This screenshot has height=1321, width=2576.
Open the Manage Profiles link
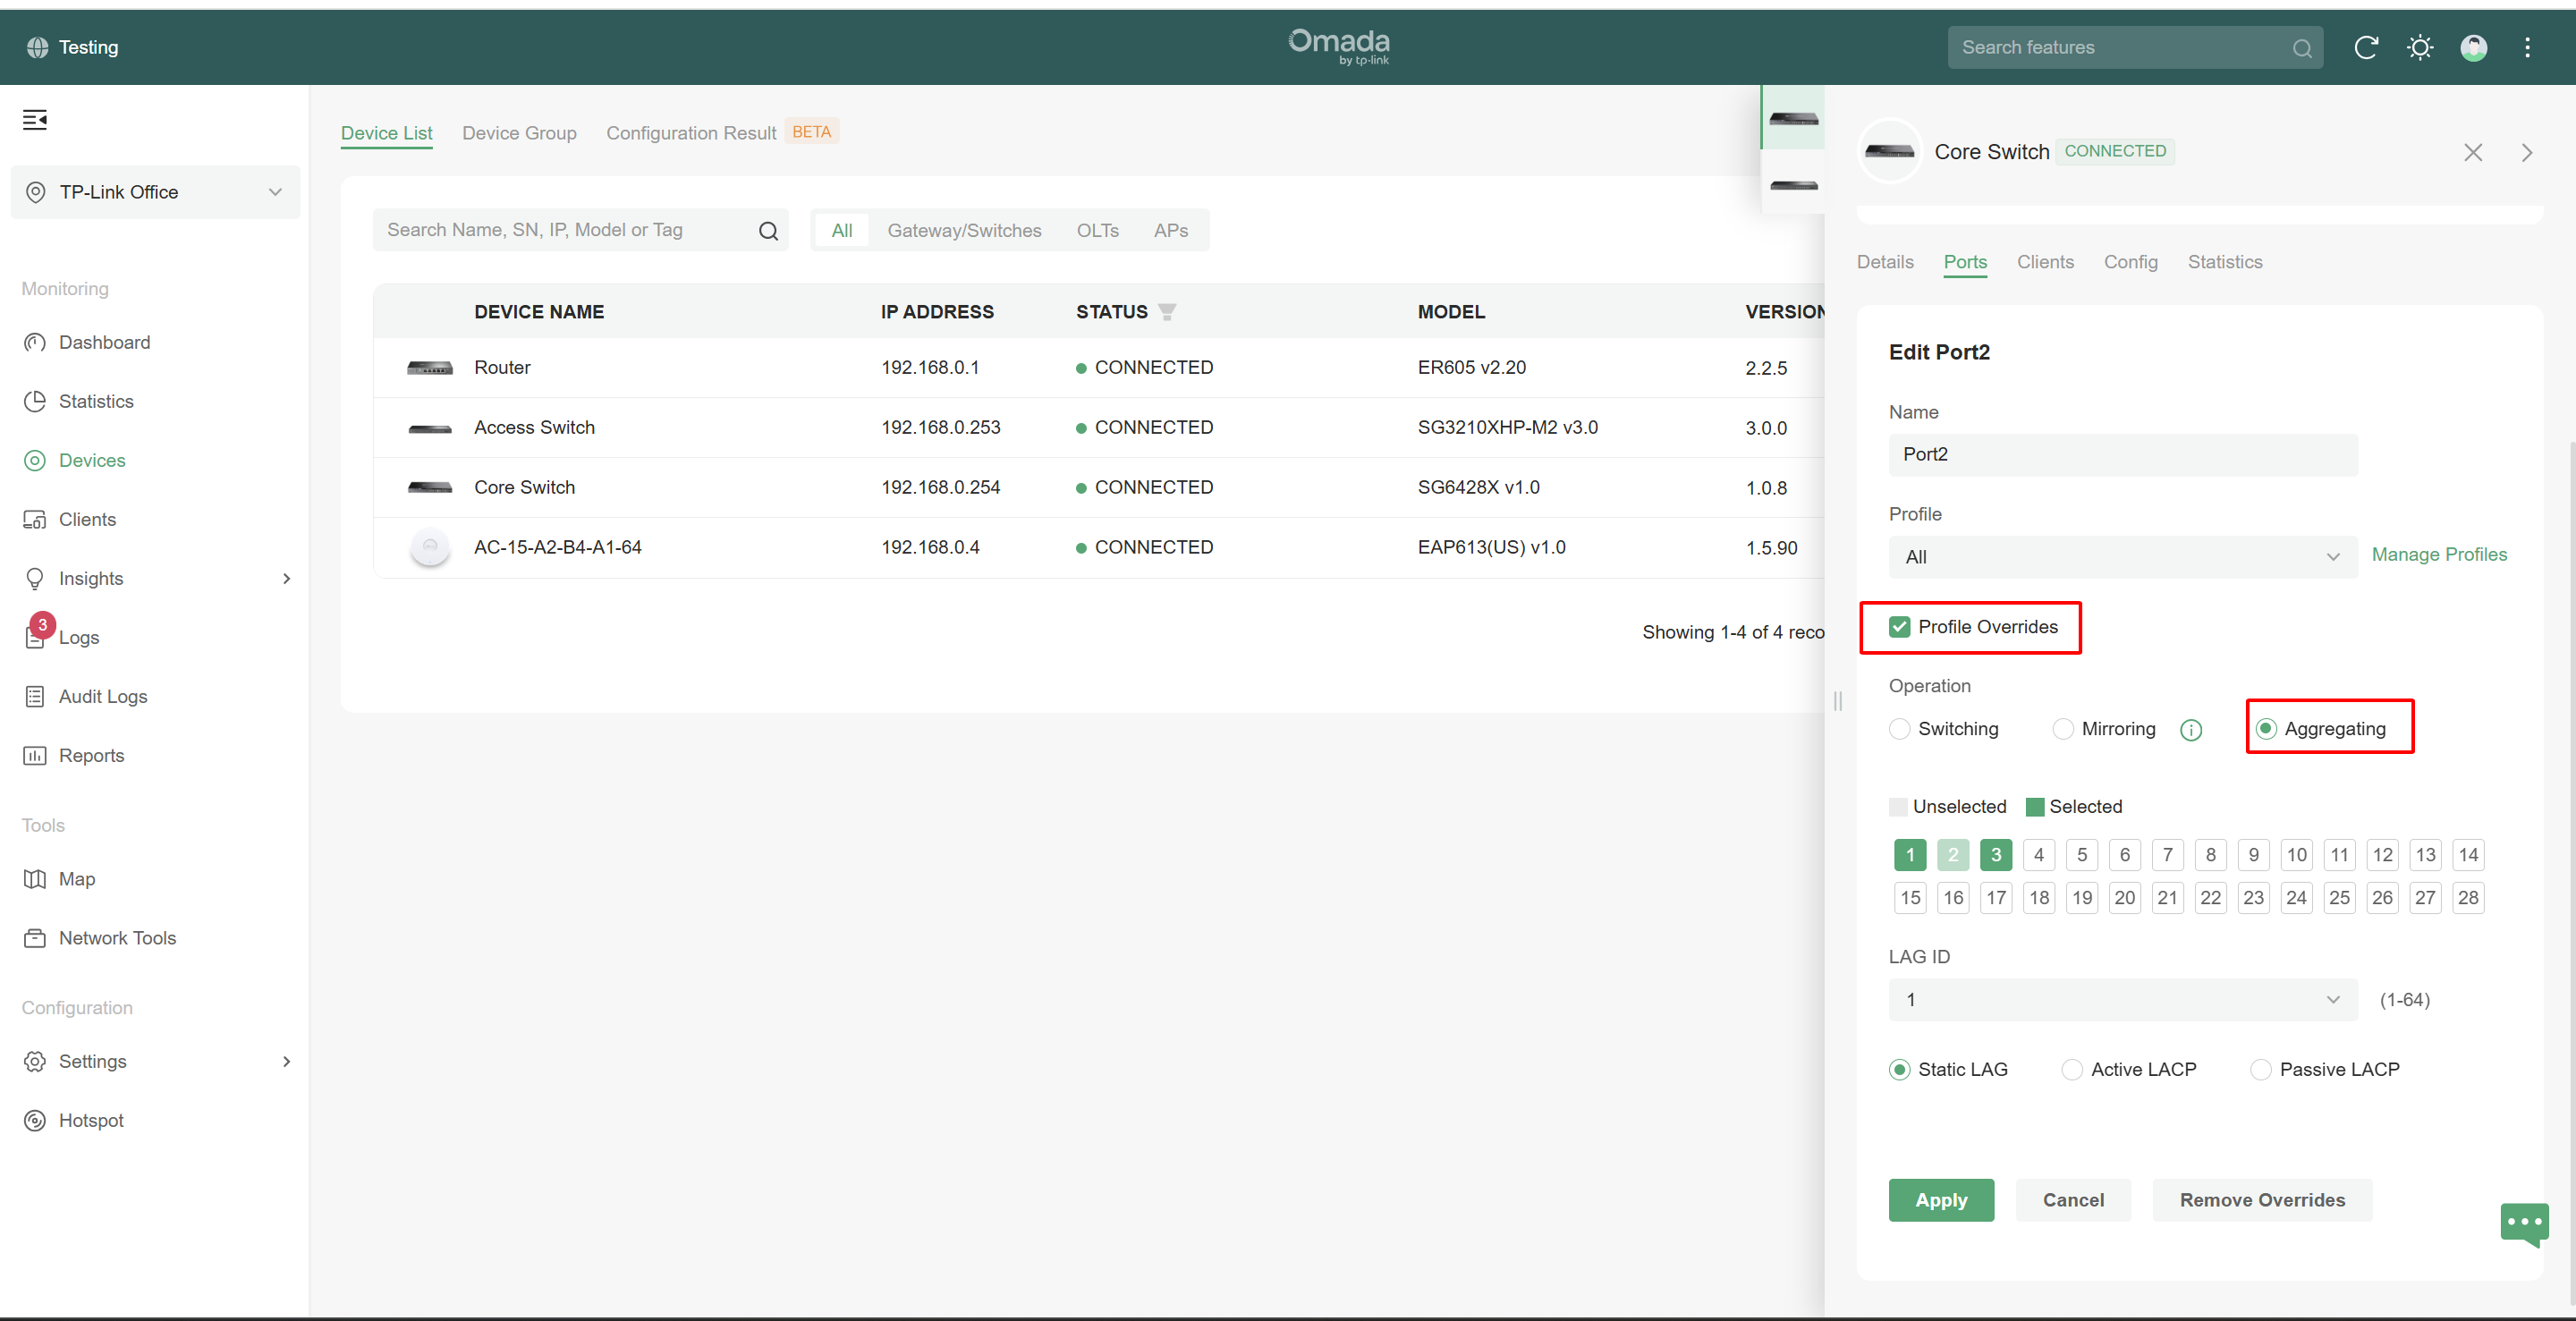coord(2438,555)
